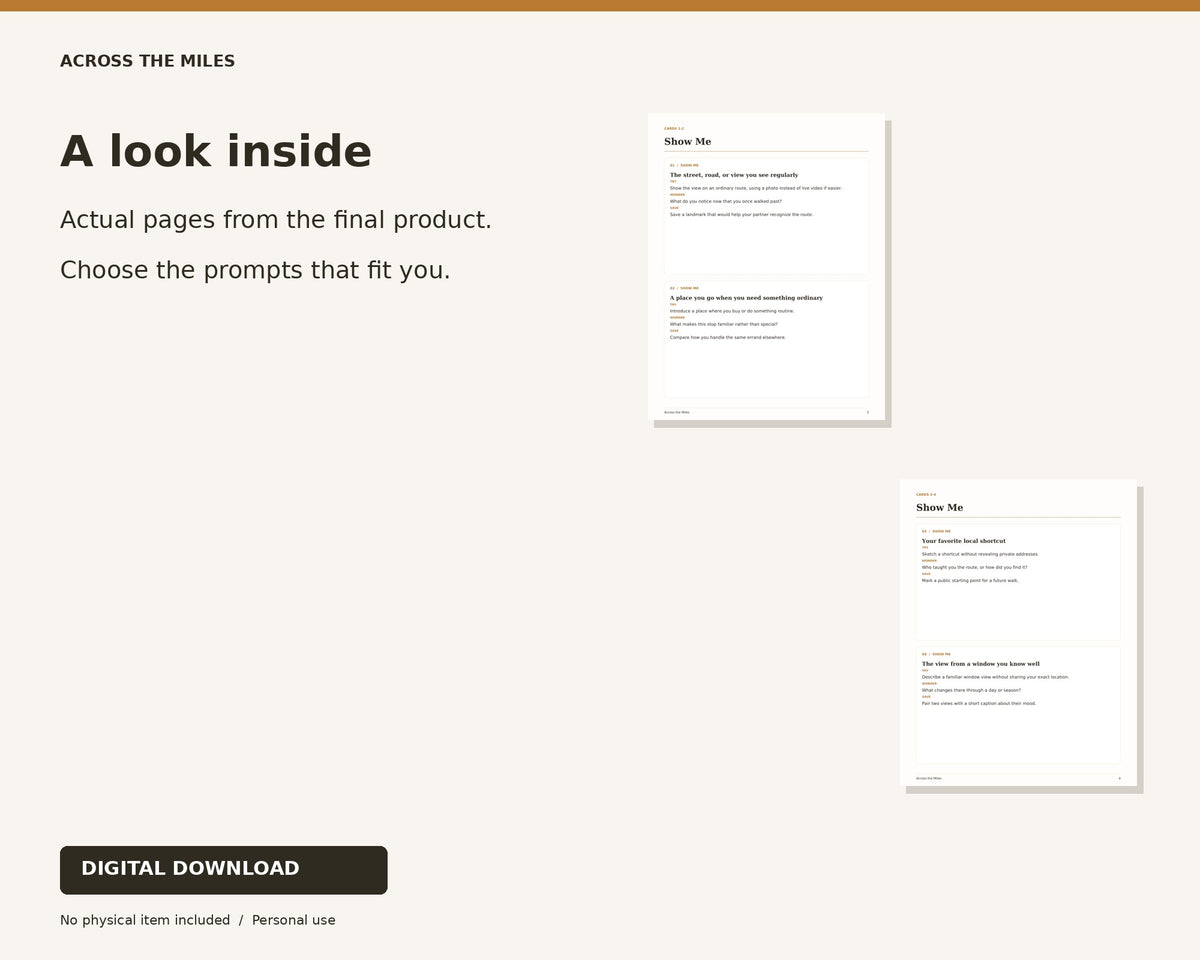
Task: Click the DIGITAL DOWNLOAD button
Action: click(223, 870)
